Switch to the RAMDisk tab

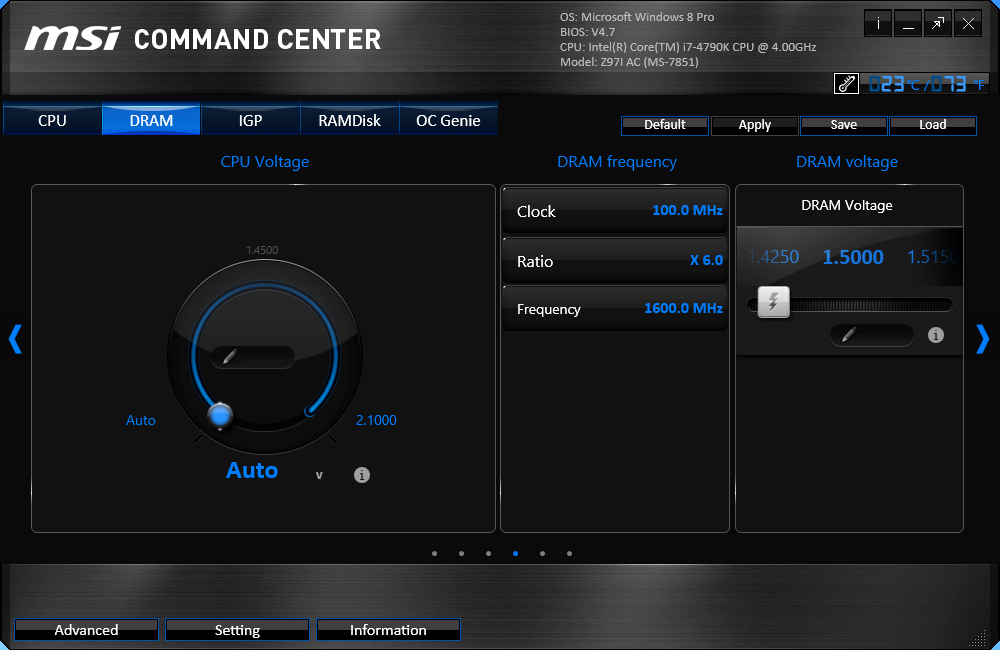point(349,120)
